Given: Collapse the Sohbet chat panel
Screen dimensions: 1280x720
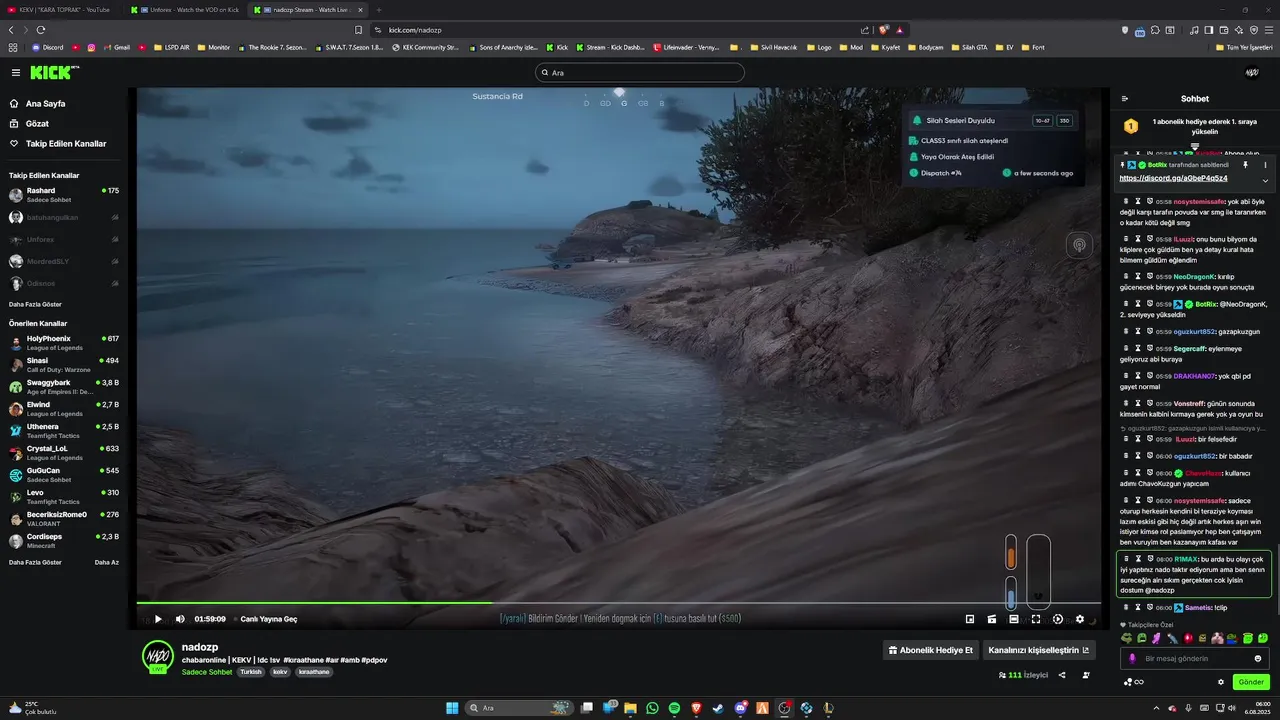Looking at the screenshot, I should (1125, 98).
